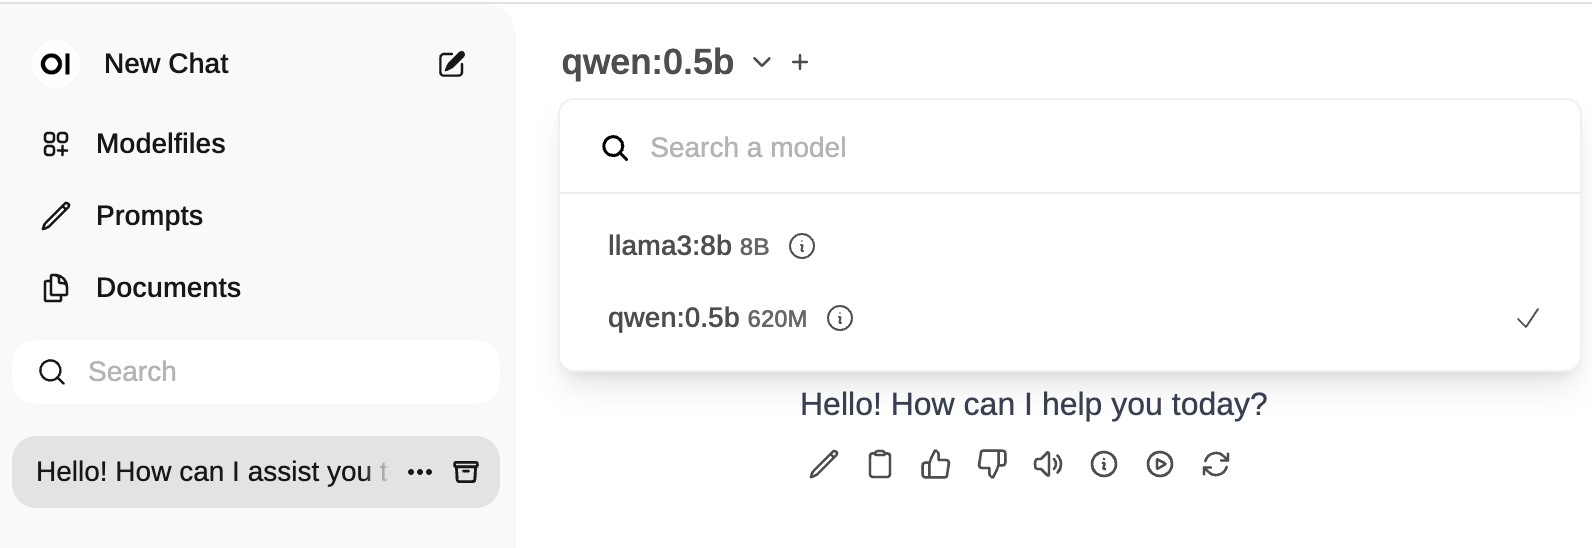Add another model with plus icon

tap(800, 62)
